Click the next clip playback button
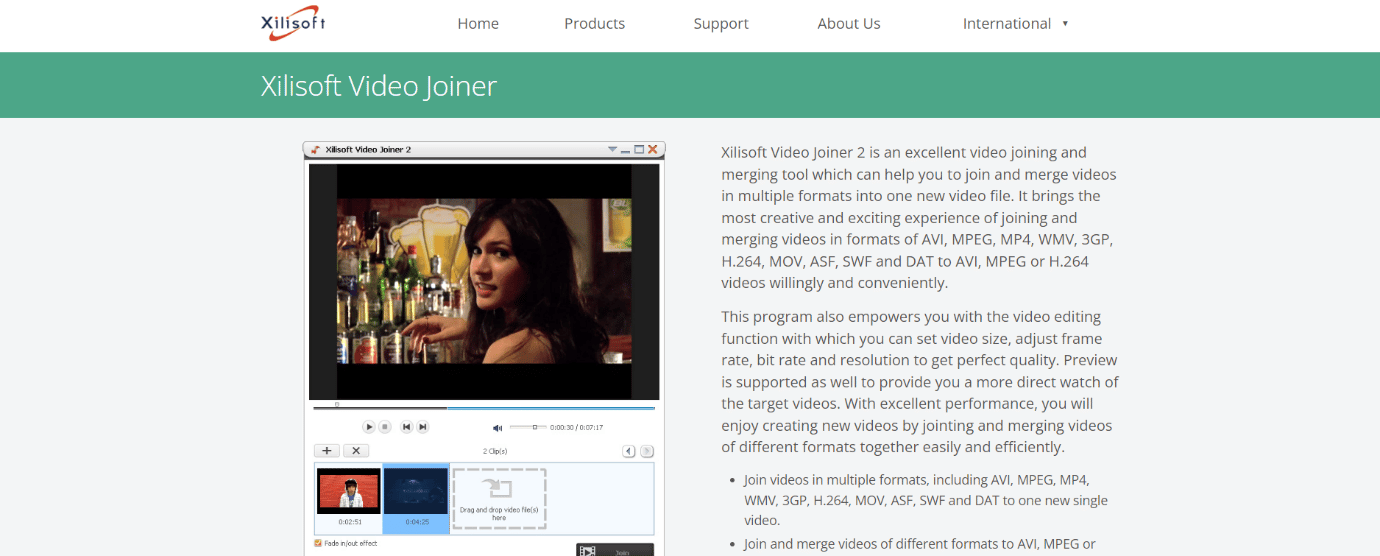Viewport: 1380px width, 556px height. [x=423, y=427]
